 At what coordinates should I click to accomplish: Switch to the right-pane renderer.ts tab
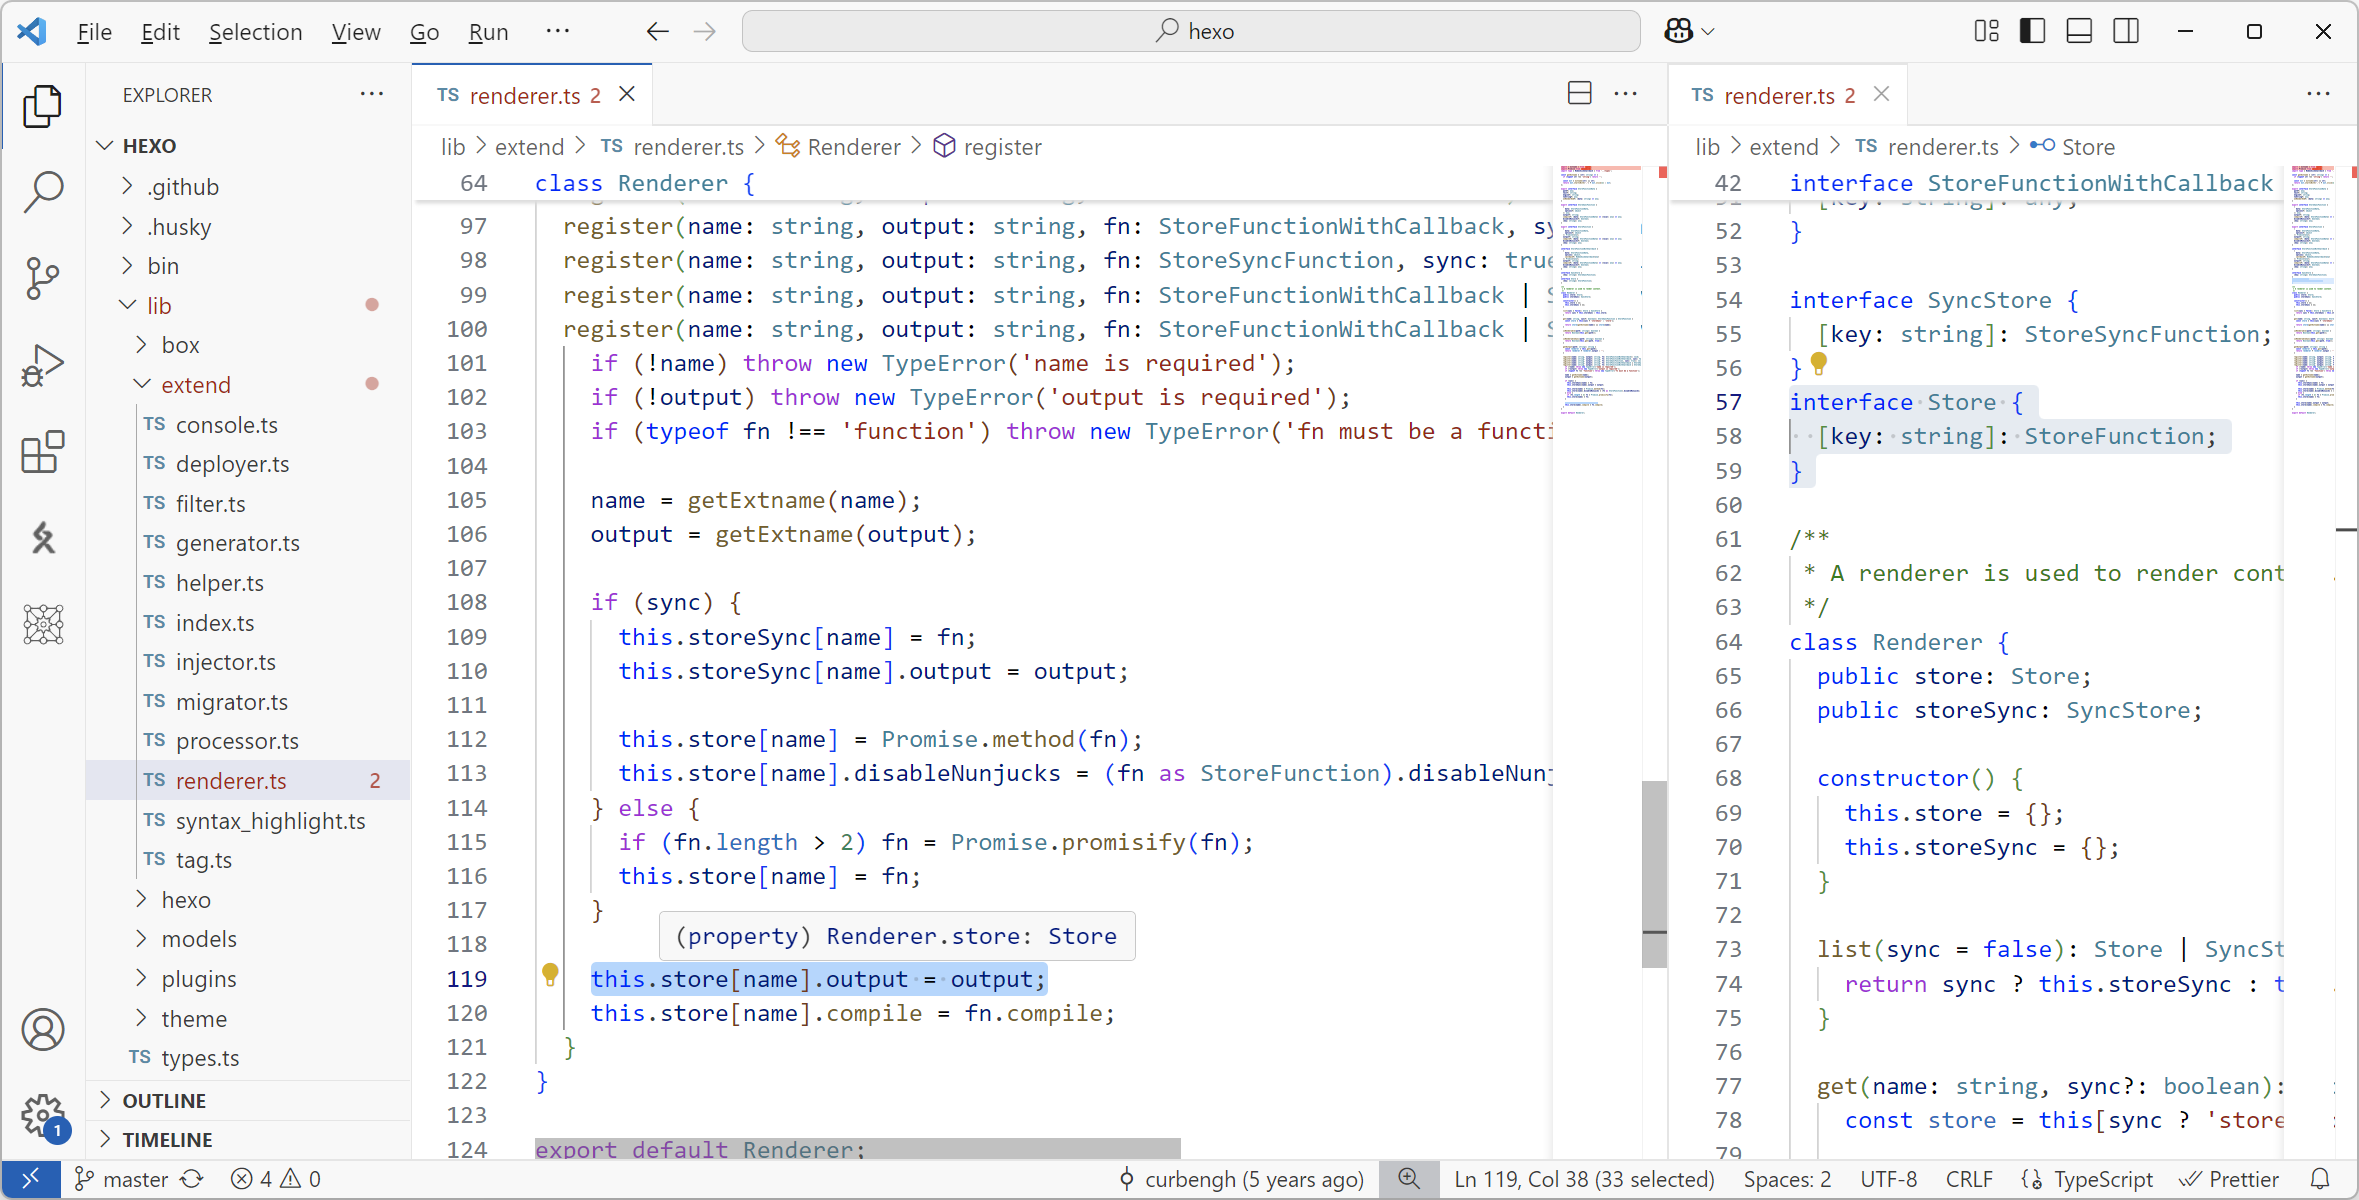point(1778,95)
